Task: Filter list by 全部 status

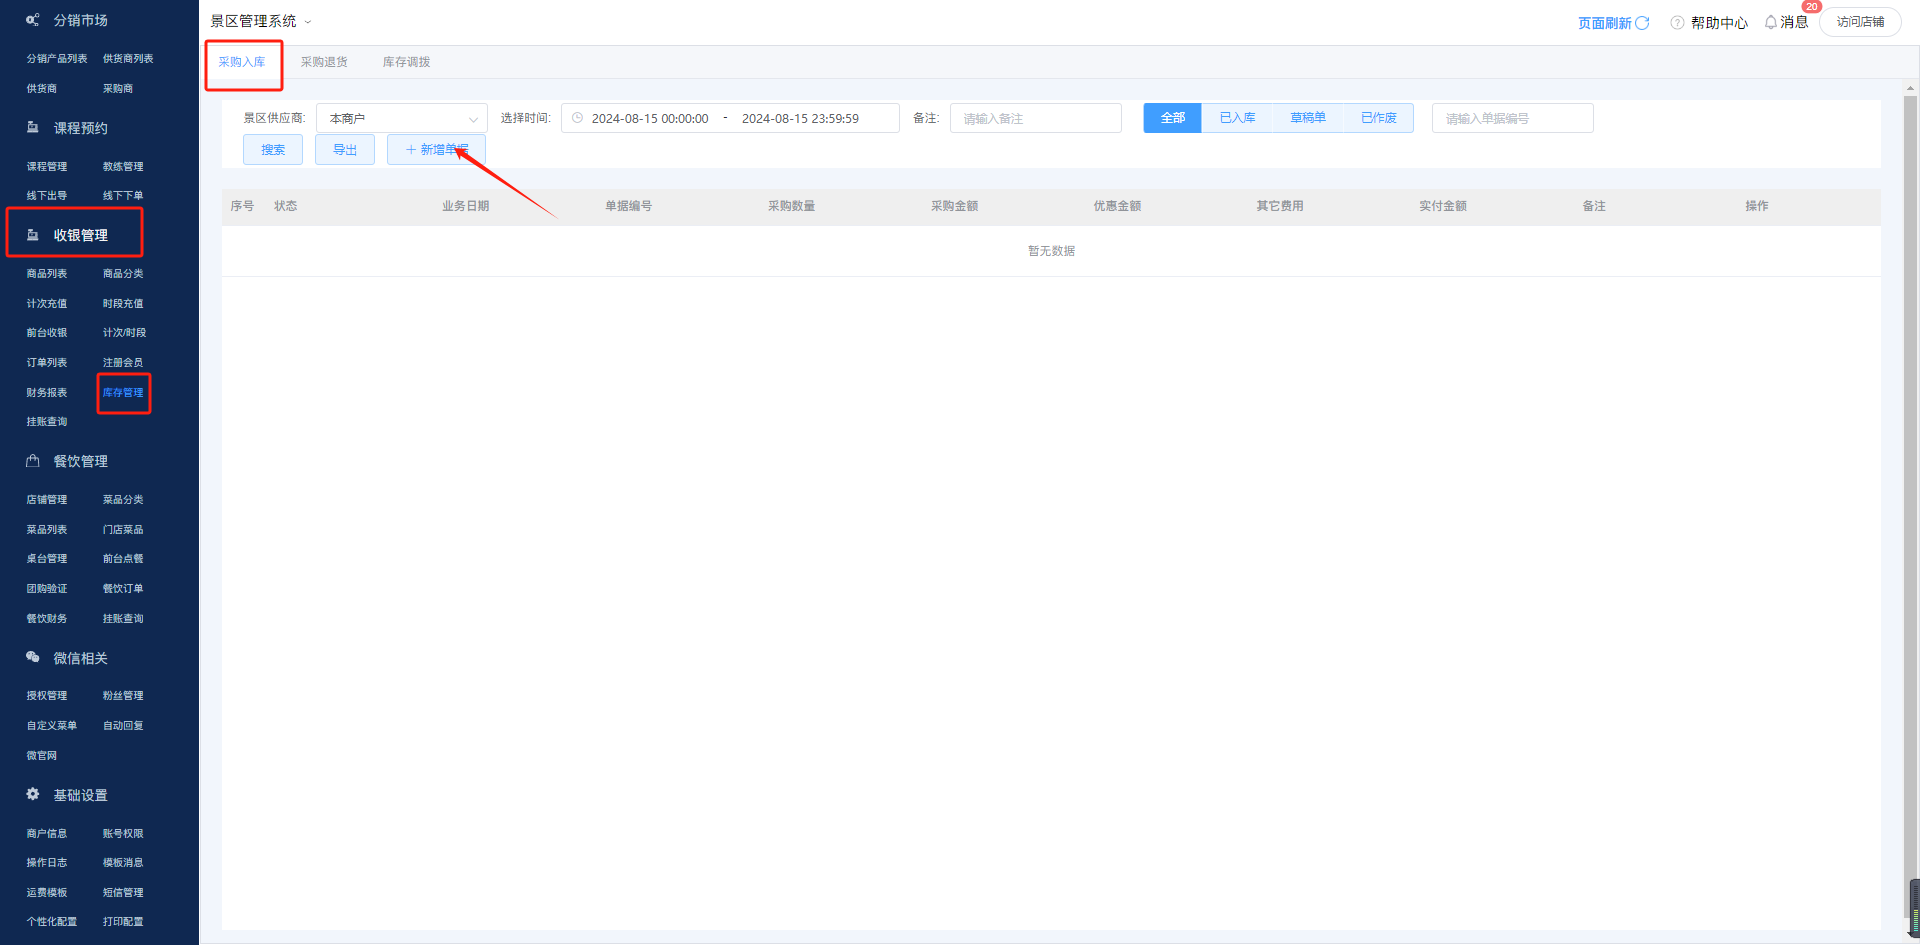Action: [x=1172, y=118]
